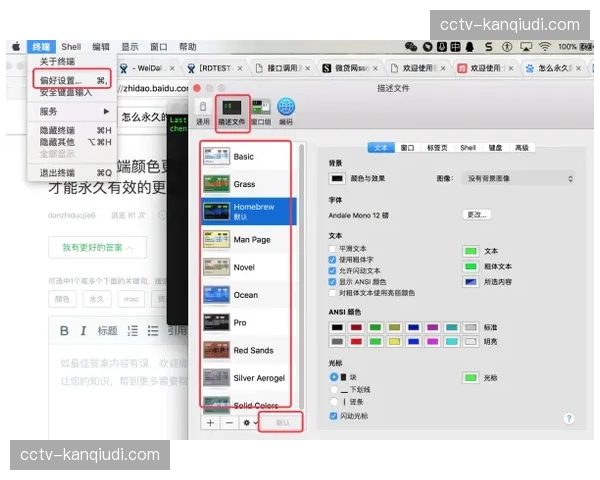Choose Quit Terminal (退出终端) menu item

72,173
